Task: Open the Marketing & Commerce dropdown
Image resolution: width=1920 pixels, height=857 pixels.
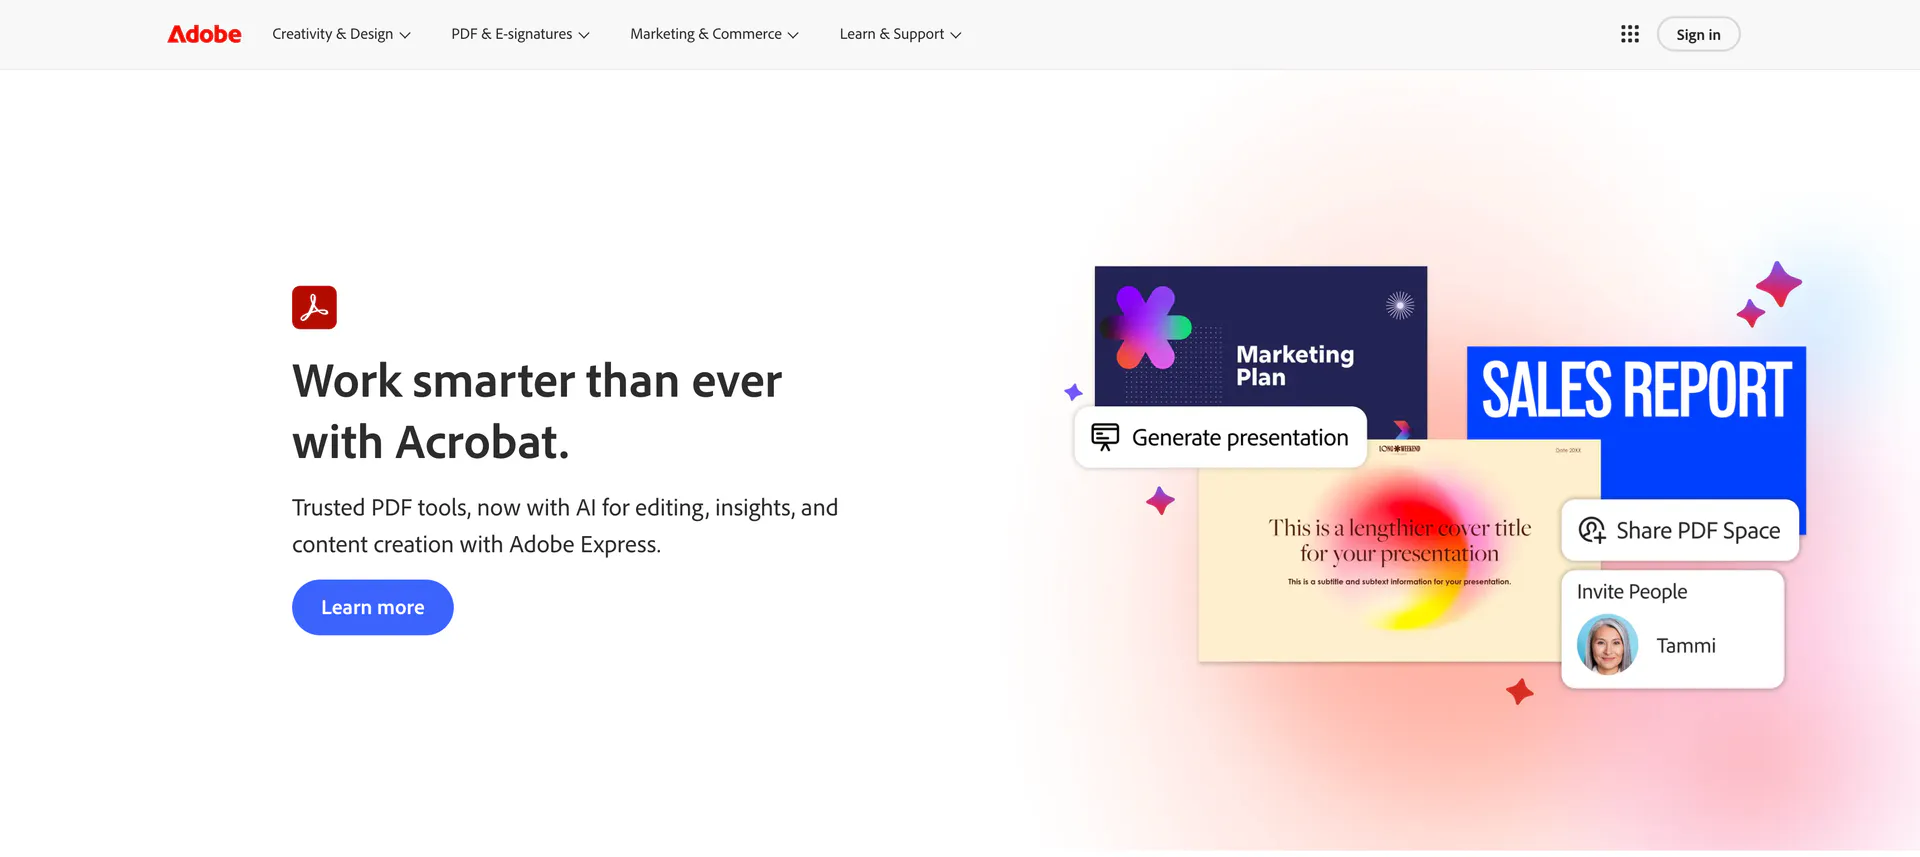Action: tap(714, 34)
